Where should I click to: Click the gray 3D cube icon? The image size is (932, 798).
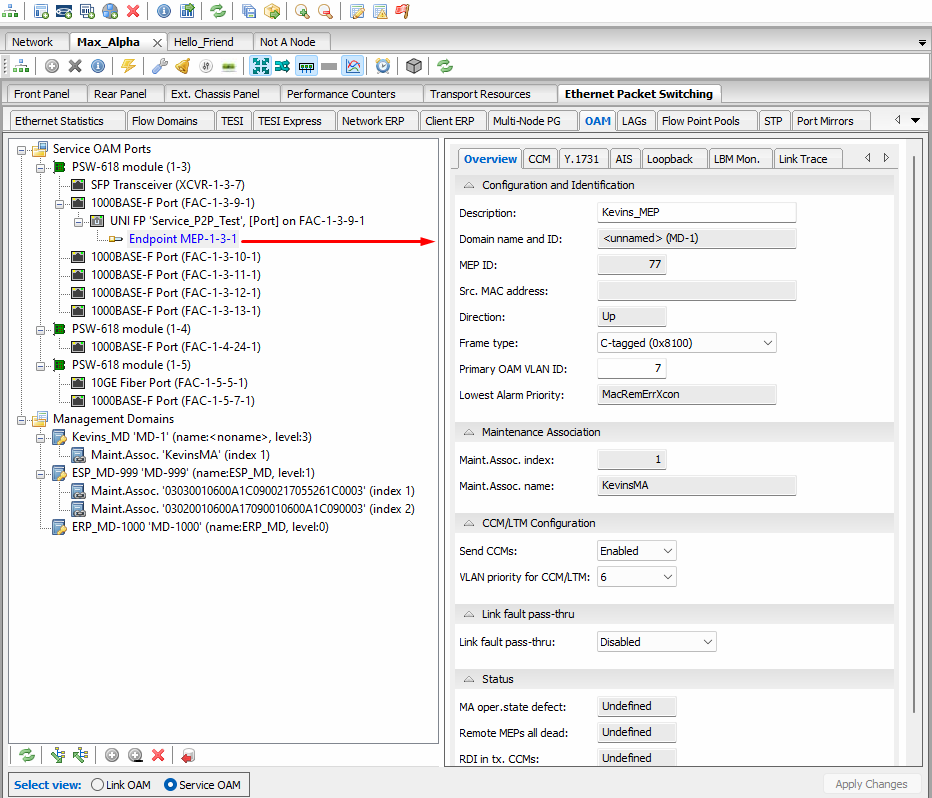tap(414, 66)
